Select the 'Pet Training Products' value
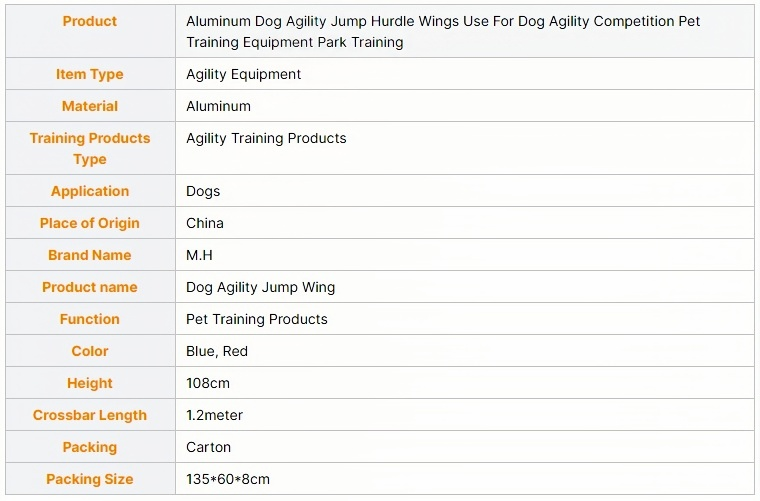This screenshot has height=501, width=760. pos(257,319)
